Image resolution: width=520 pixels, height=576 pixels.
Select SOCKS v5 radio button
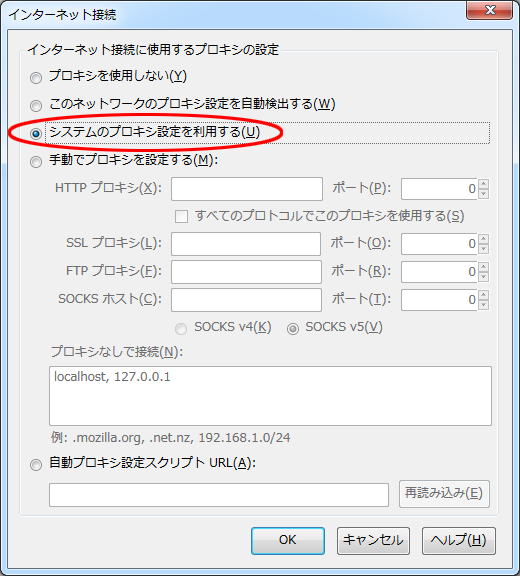coord(293,329)
